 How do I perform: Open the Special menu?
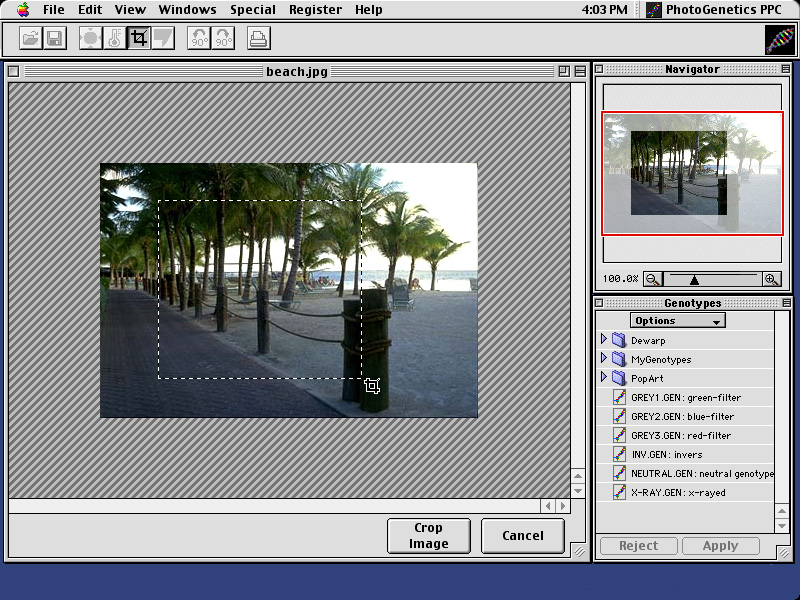coord(253,10)
